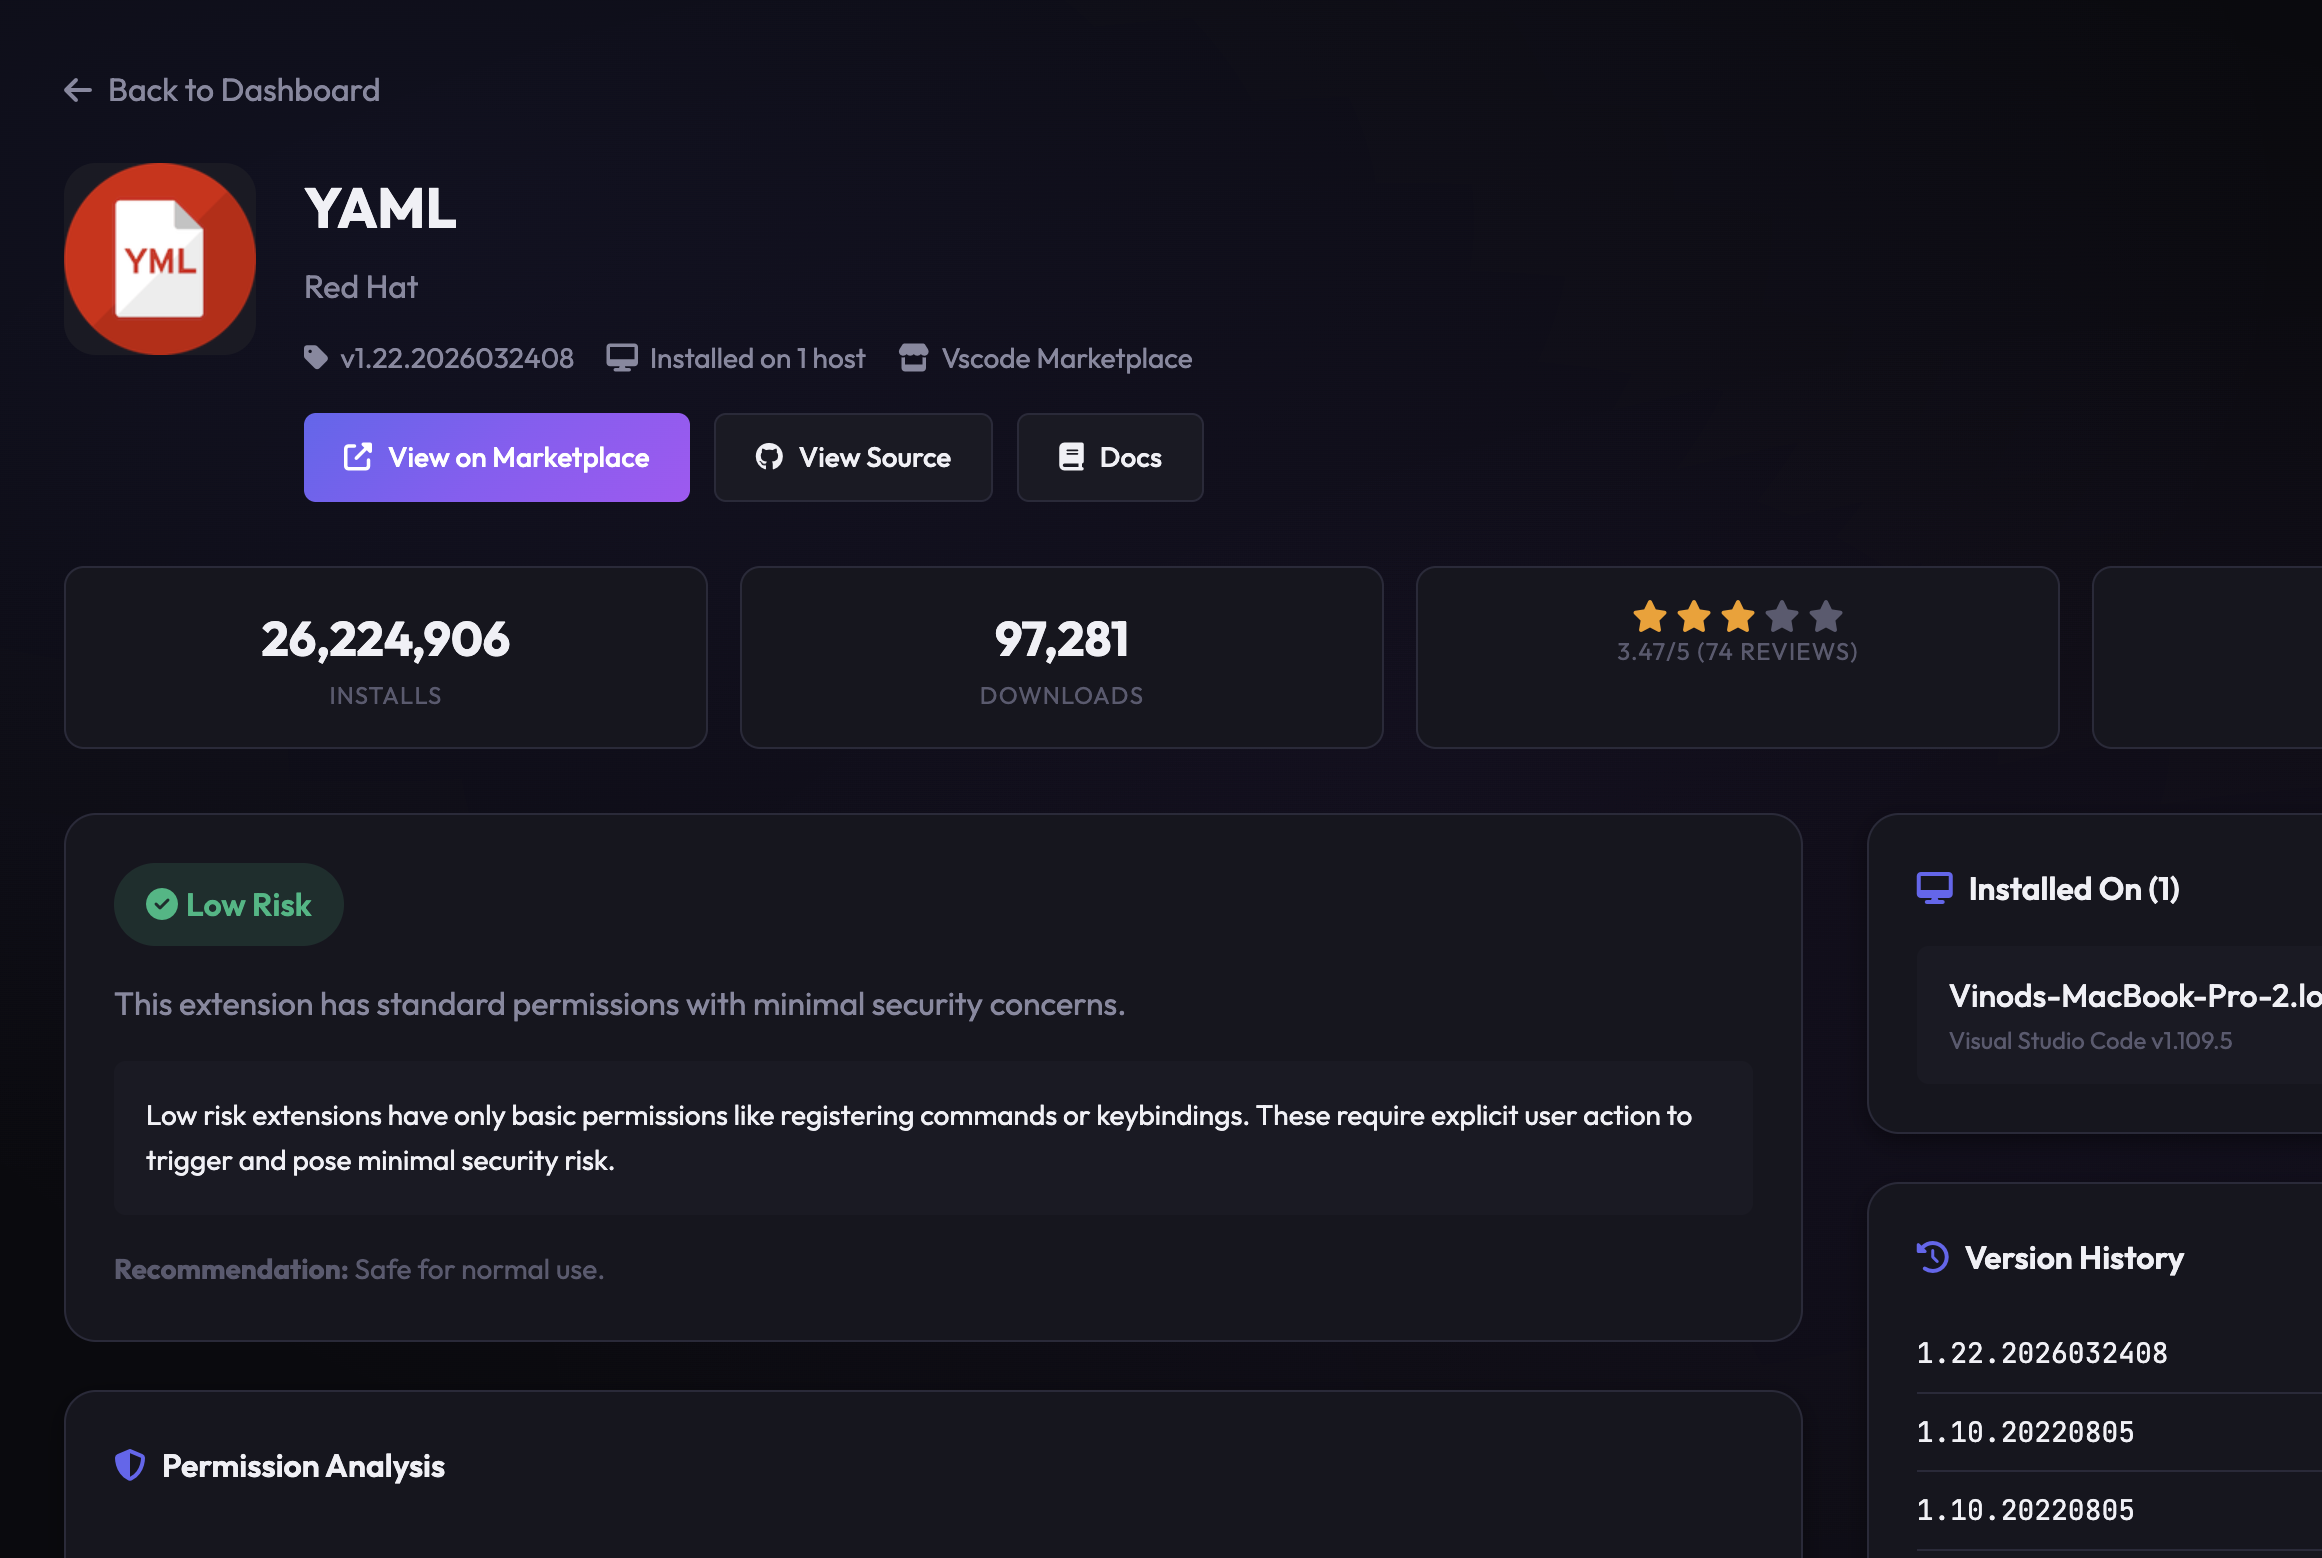Select version 1.22.2026032408 in history
2322x1558 pixels.
click(x=2042, y=1354)
